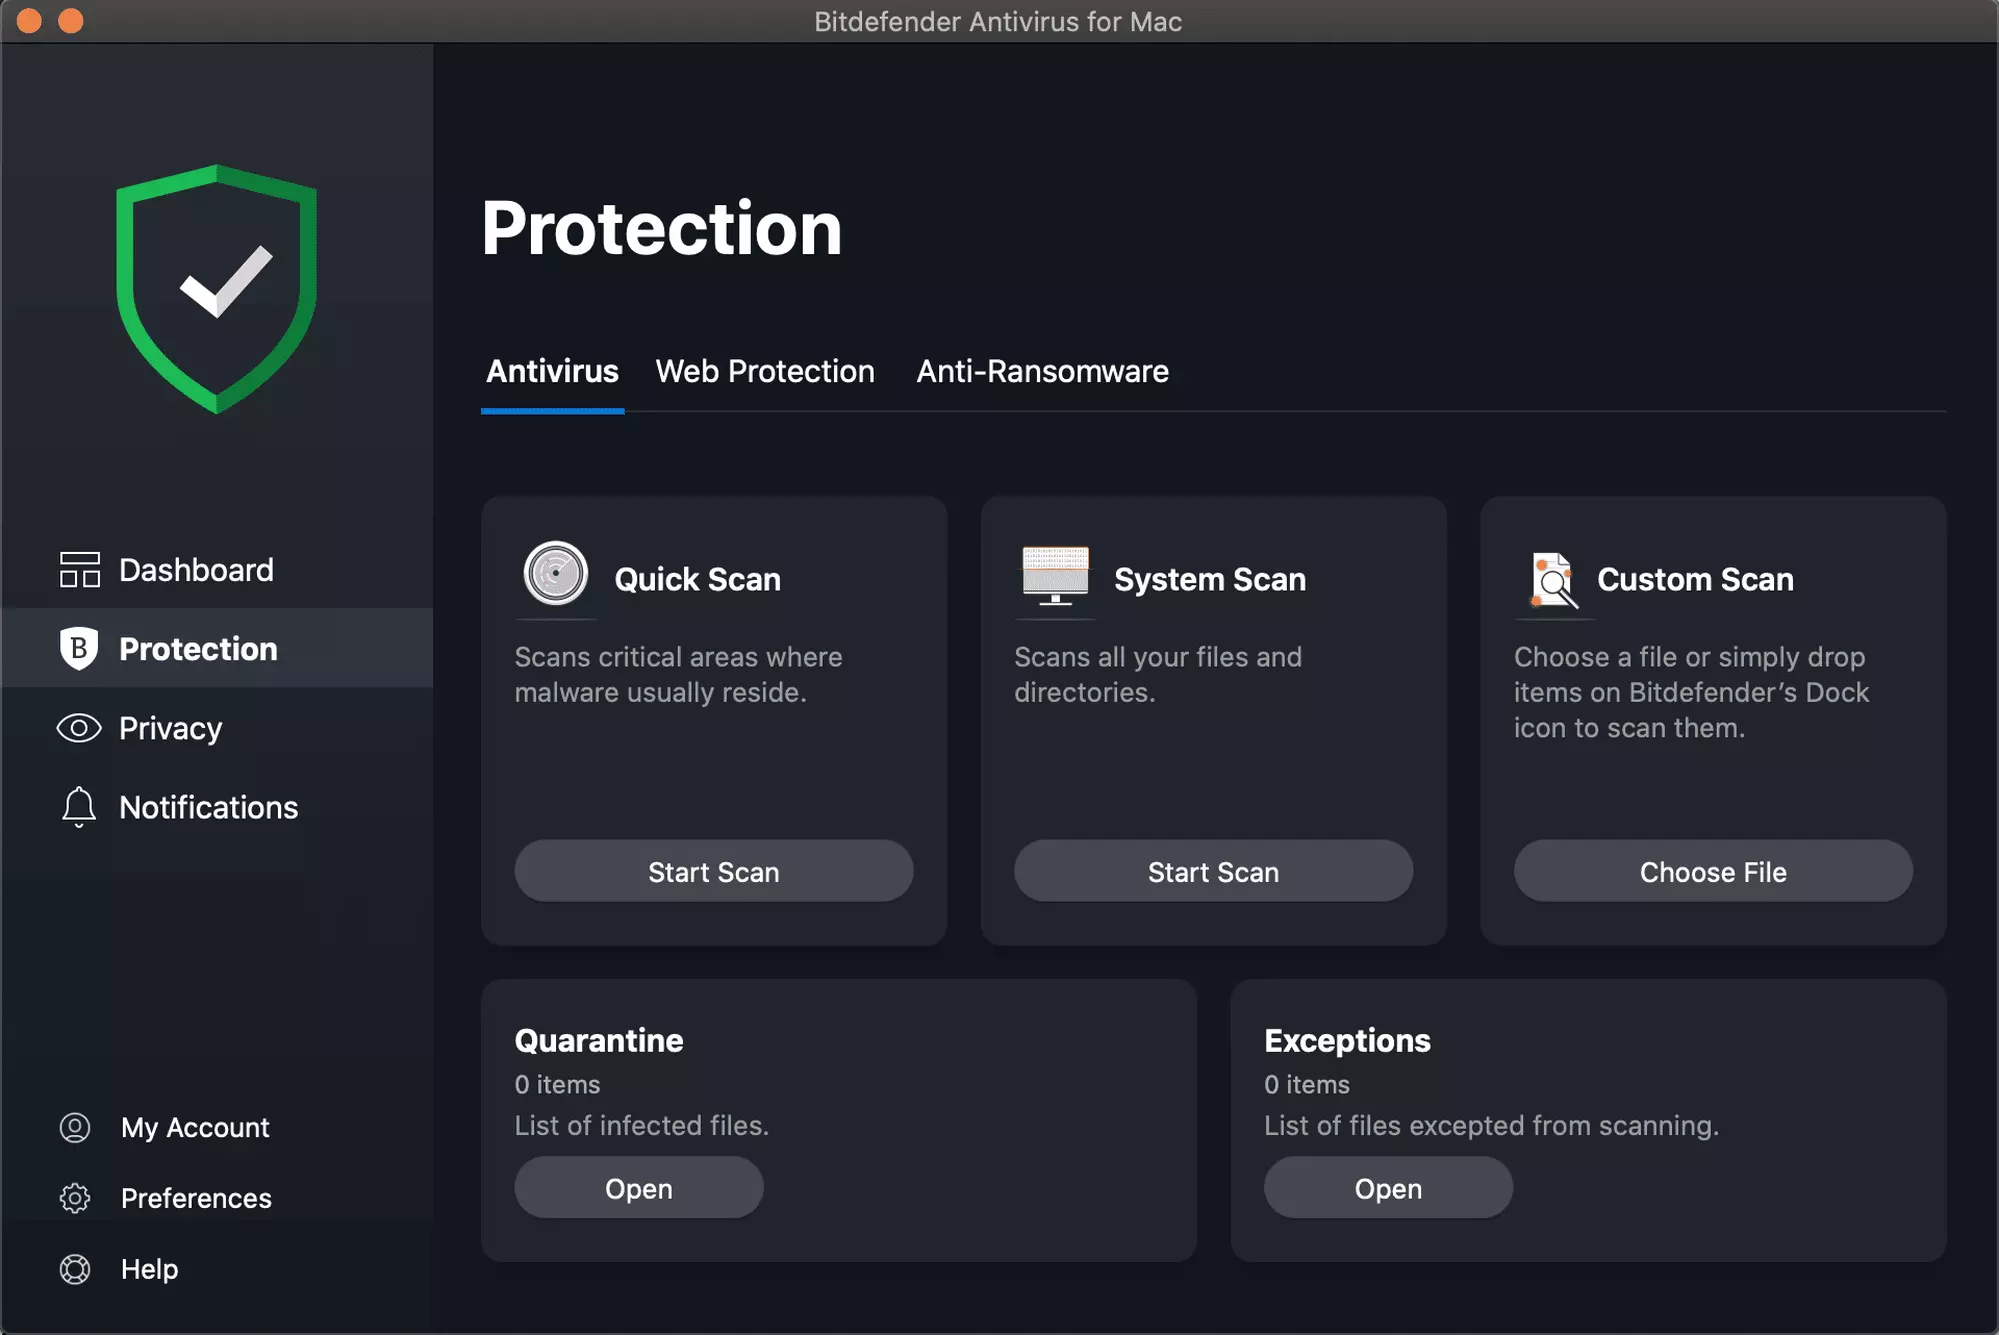
Task: Click the Help question icon
Action: [x=74, y=1266]
